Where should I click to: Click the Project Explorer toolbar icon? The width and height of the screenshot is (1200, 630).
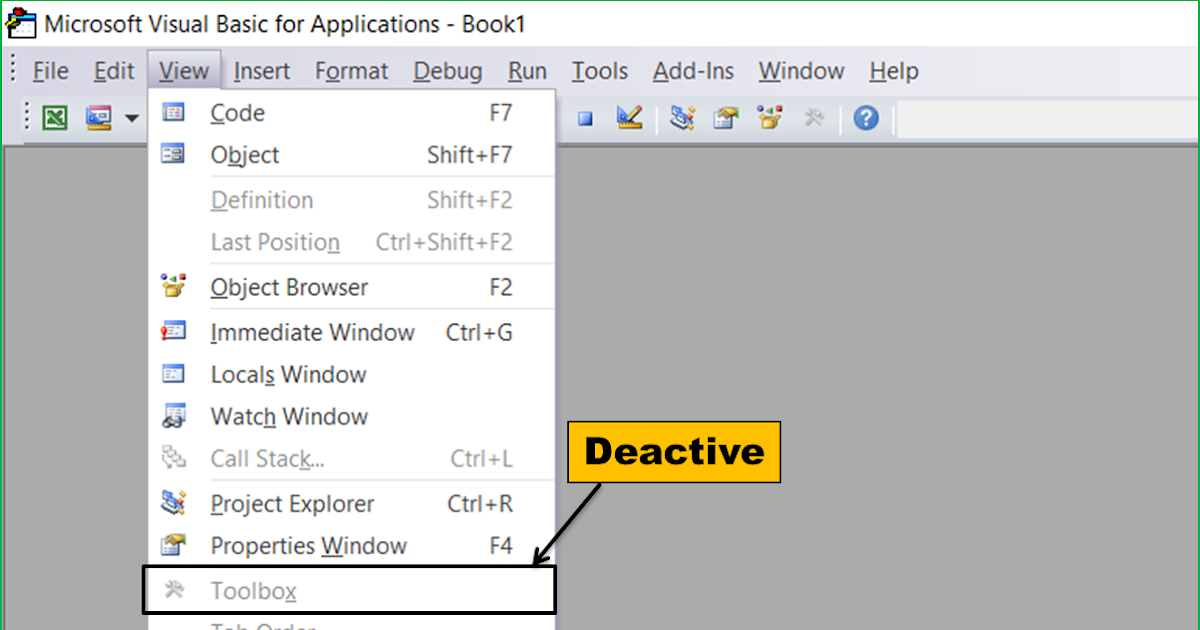point(683,118)
